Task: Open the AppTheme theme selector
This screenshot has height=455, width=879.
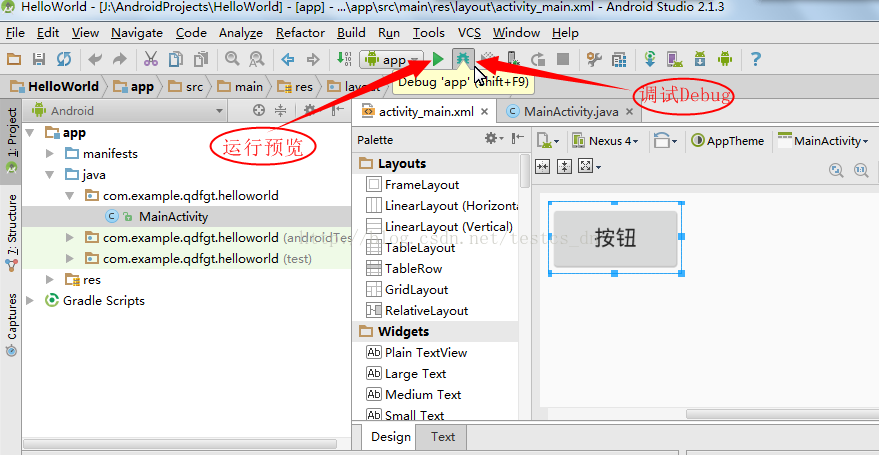Action: 728,141
